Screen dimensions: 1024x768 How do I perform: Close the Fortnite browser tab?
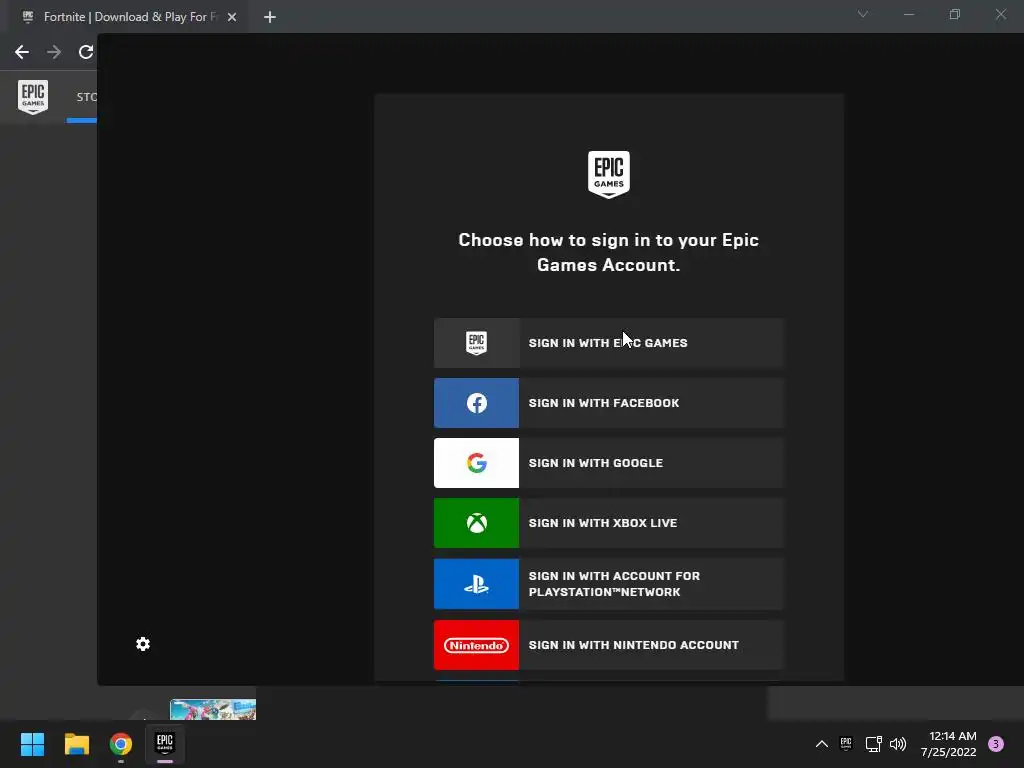(x=232, y=17)
